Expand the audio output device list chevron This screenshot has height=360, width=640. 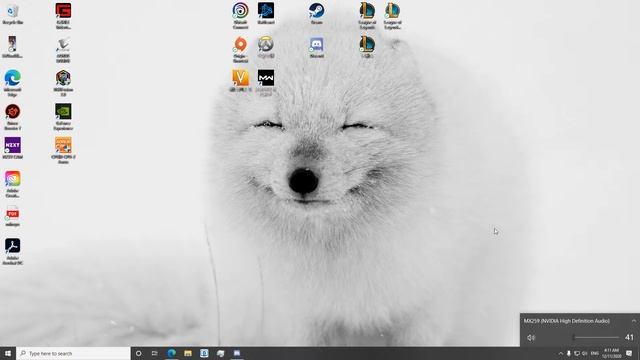tap(633, 321)
